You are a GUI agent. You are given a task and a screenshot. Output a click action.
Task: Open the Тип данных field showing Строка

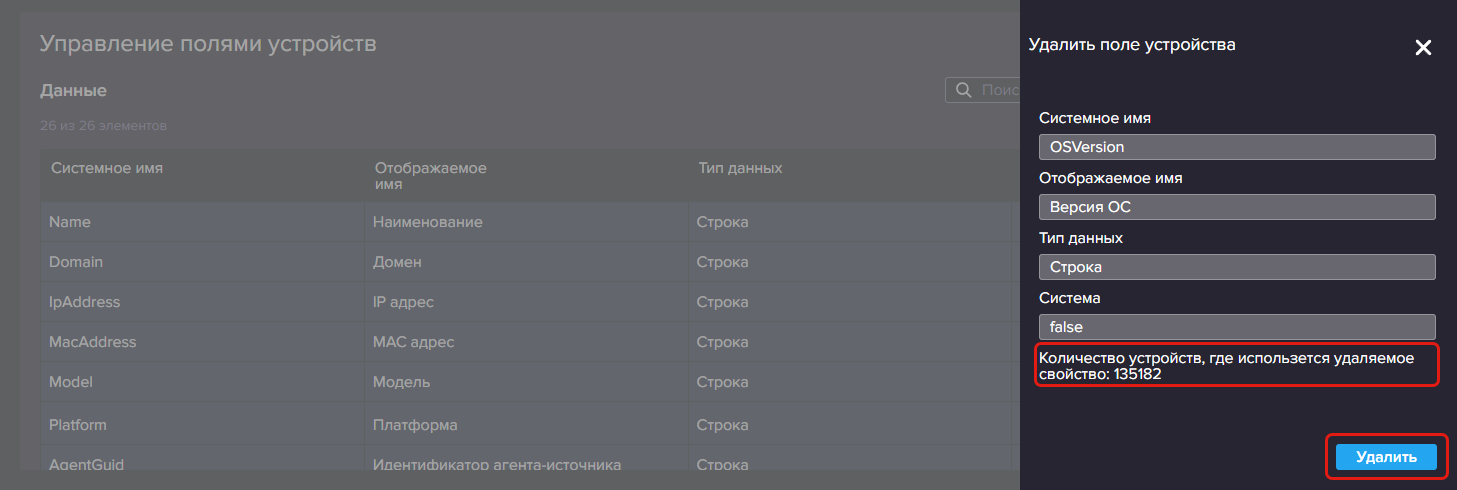tap(1237, 267)
